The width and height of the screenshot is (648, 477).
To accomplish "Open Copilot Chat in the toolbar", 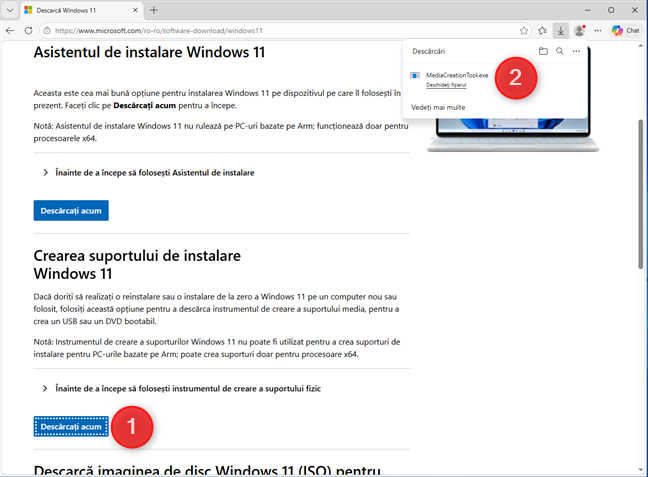I will pos(626,31).
